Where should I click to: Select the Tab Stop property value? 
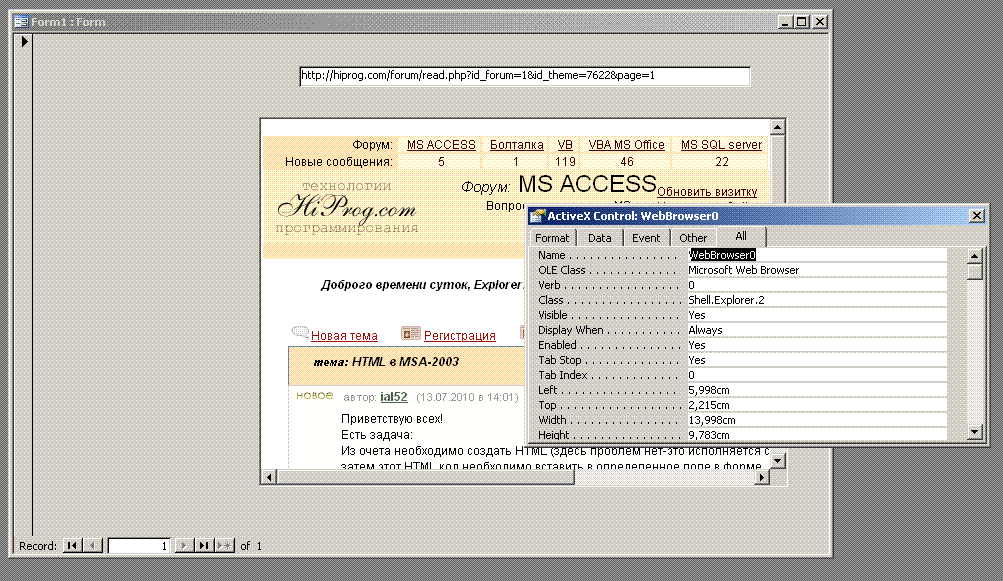pyautogui.click(x=816, y=360)
